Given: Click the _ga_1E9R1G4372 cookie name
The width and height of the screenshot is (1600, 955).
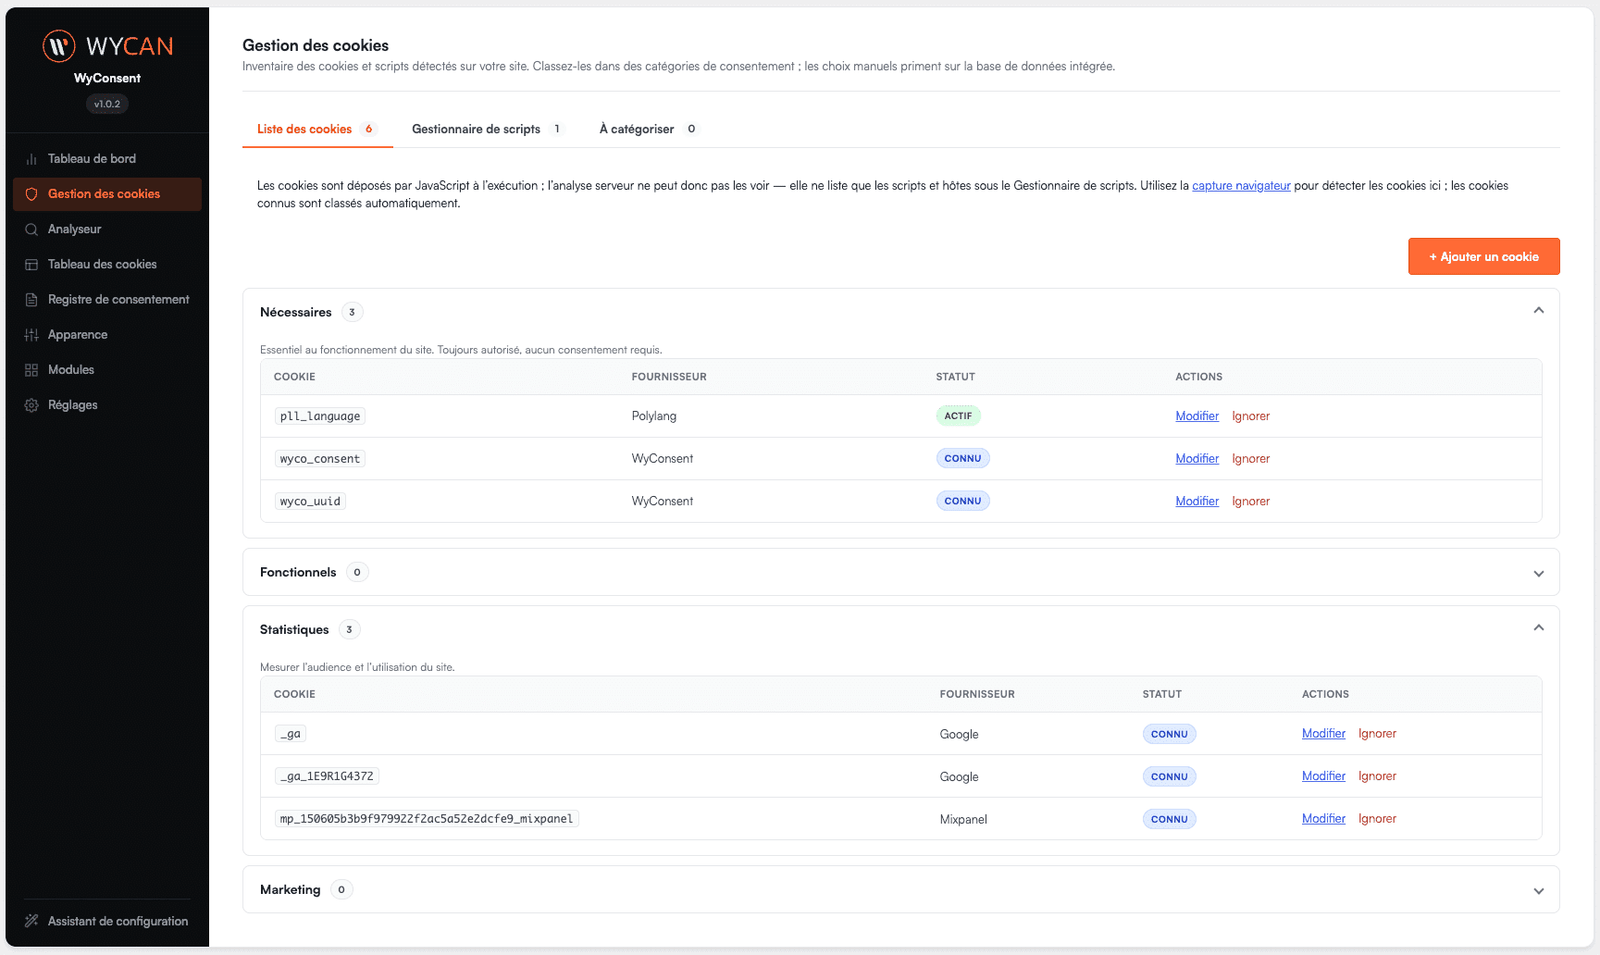Looking at the screenshot, I should click(327, 776).
